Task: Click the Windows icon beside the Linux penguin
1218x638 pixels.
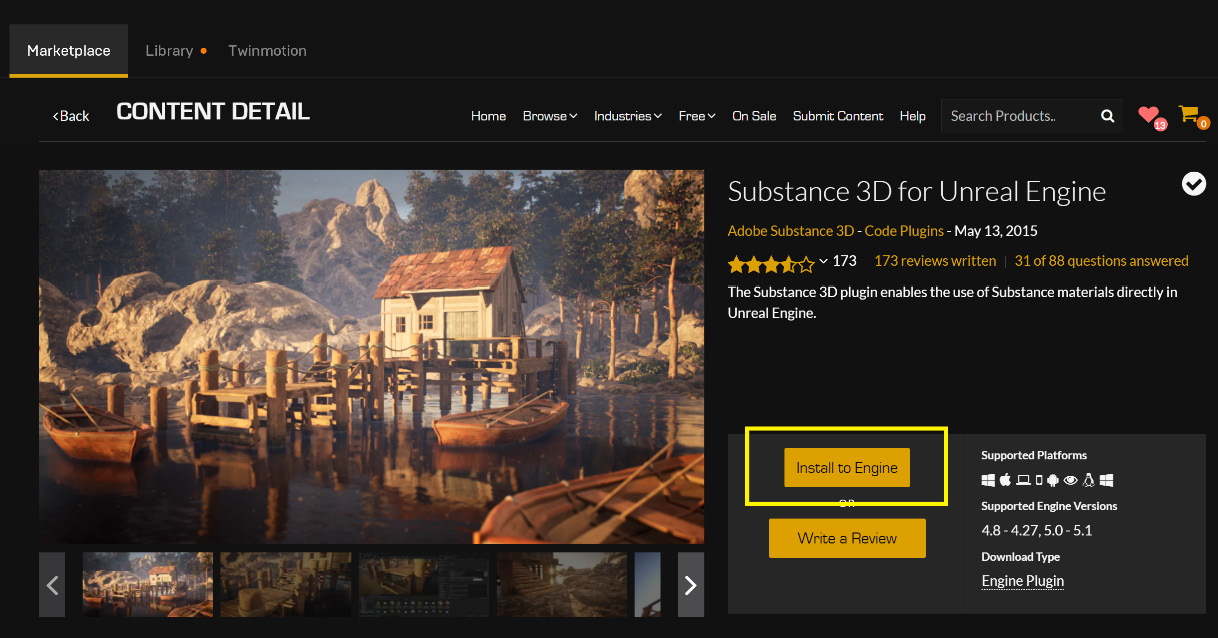Action: (x=1106, y=480)
